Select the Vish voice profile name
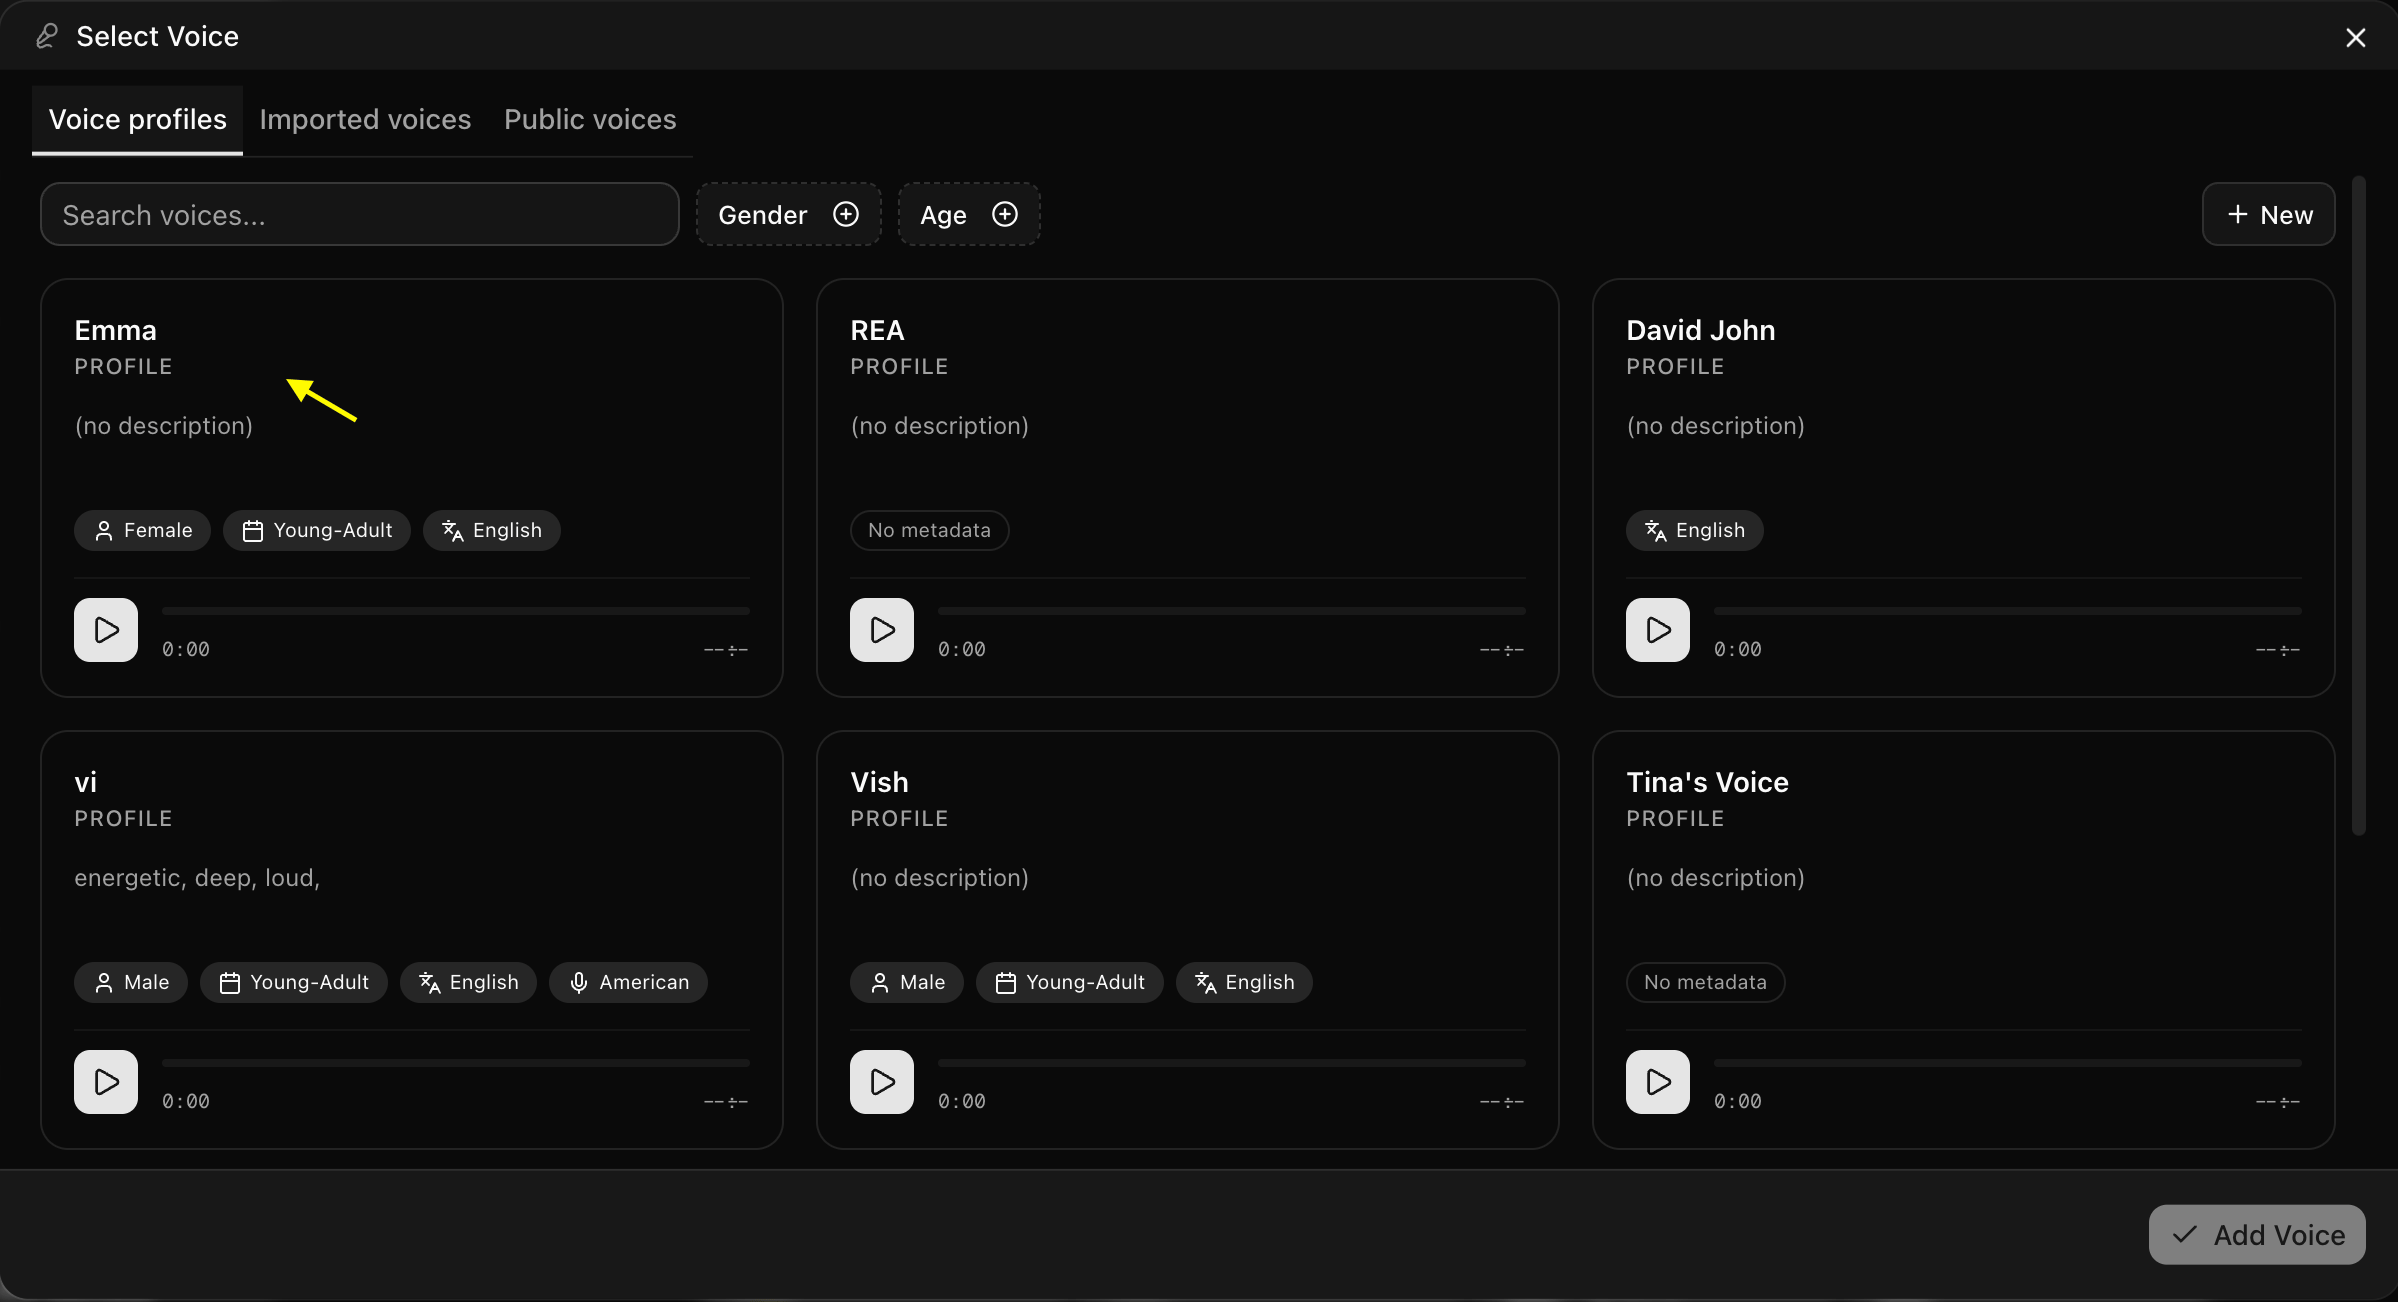This screenshot has height=1302, width=2398. pos(879,782)
